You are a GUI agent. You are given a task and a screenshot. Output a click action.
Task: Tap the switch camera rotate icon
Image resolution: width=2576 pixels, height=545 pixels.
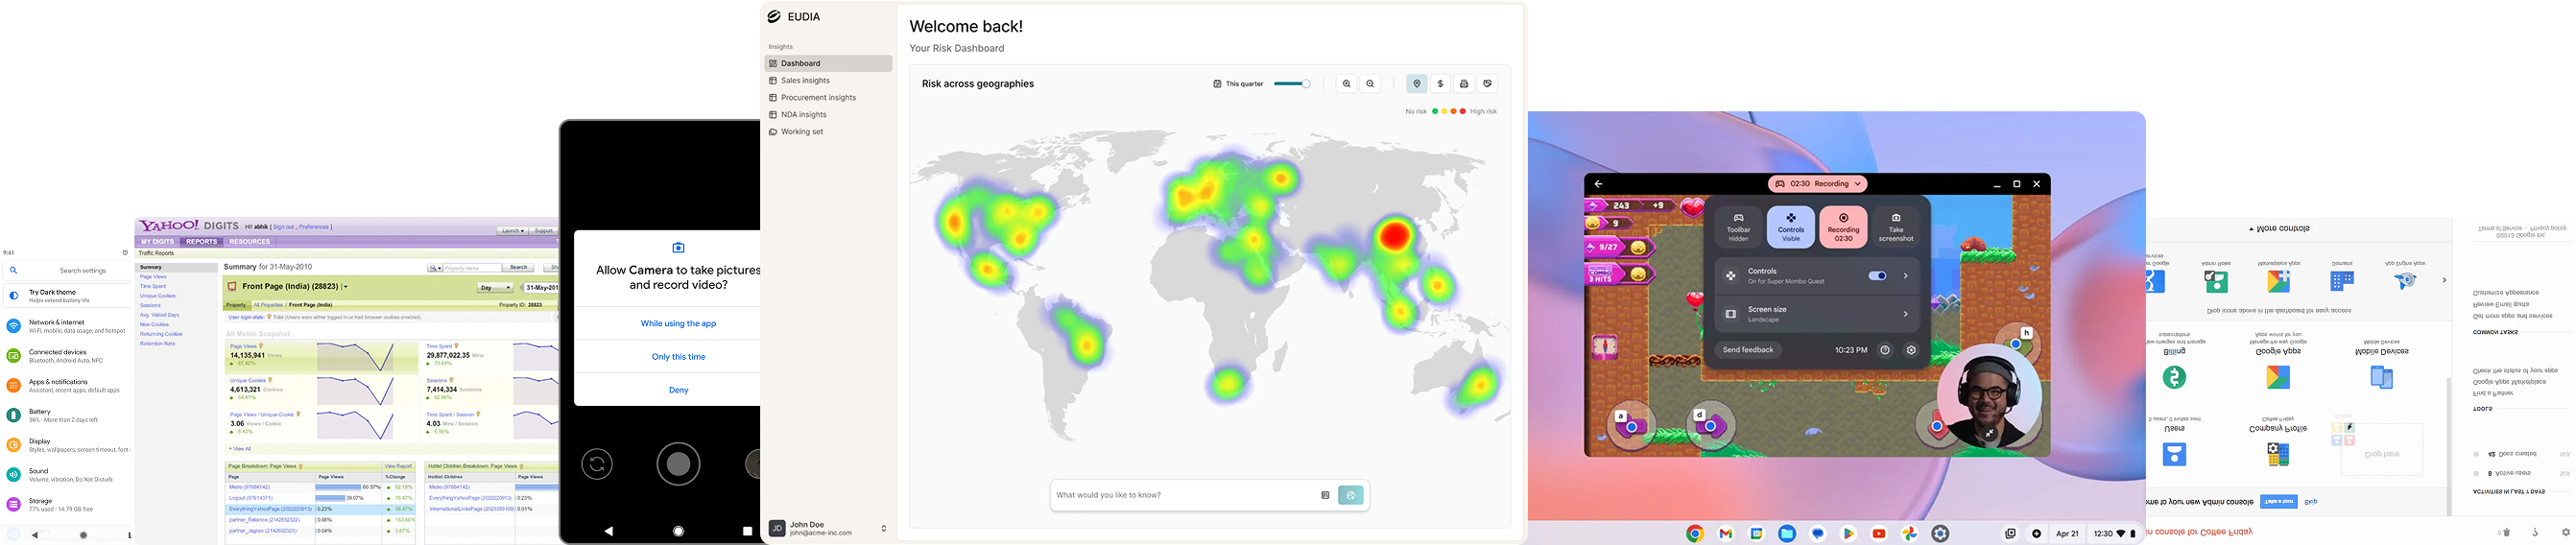point(597,464)
